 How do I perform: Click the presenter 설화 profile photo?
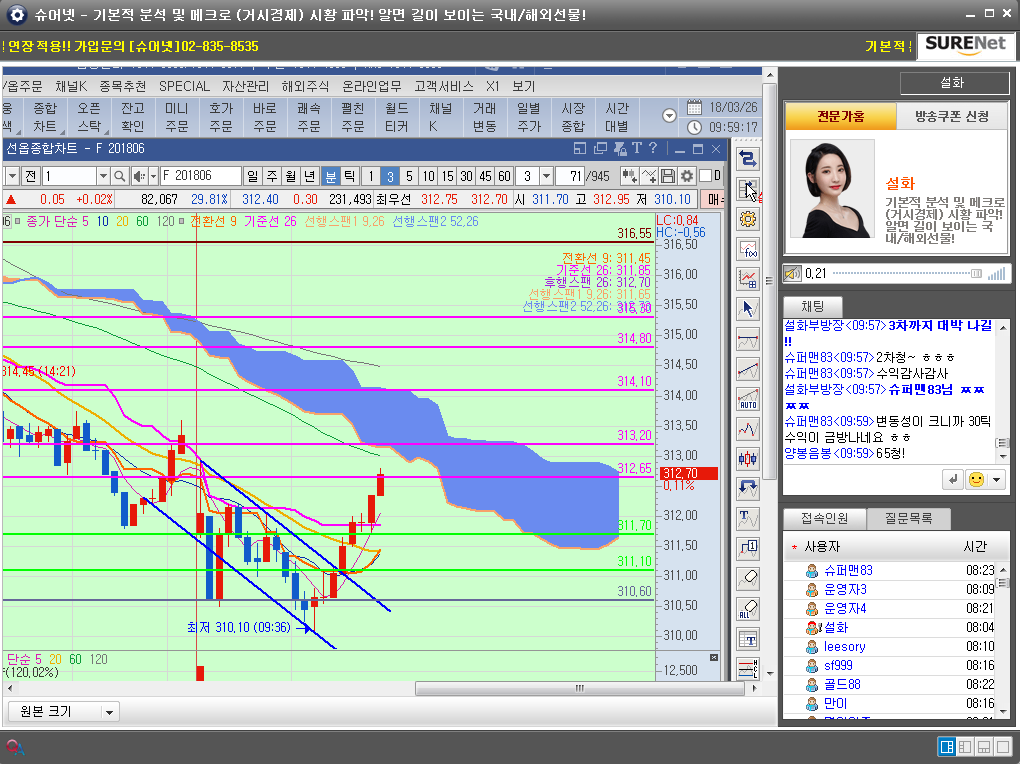(x=832, y=189)
